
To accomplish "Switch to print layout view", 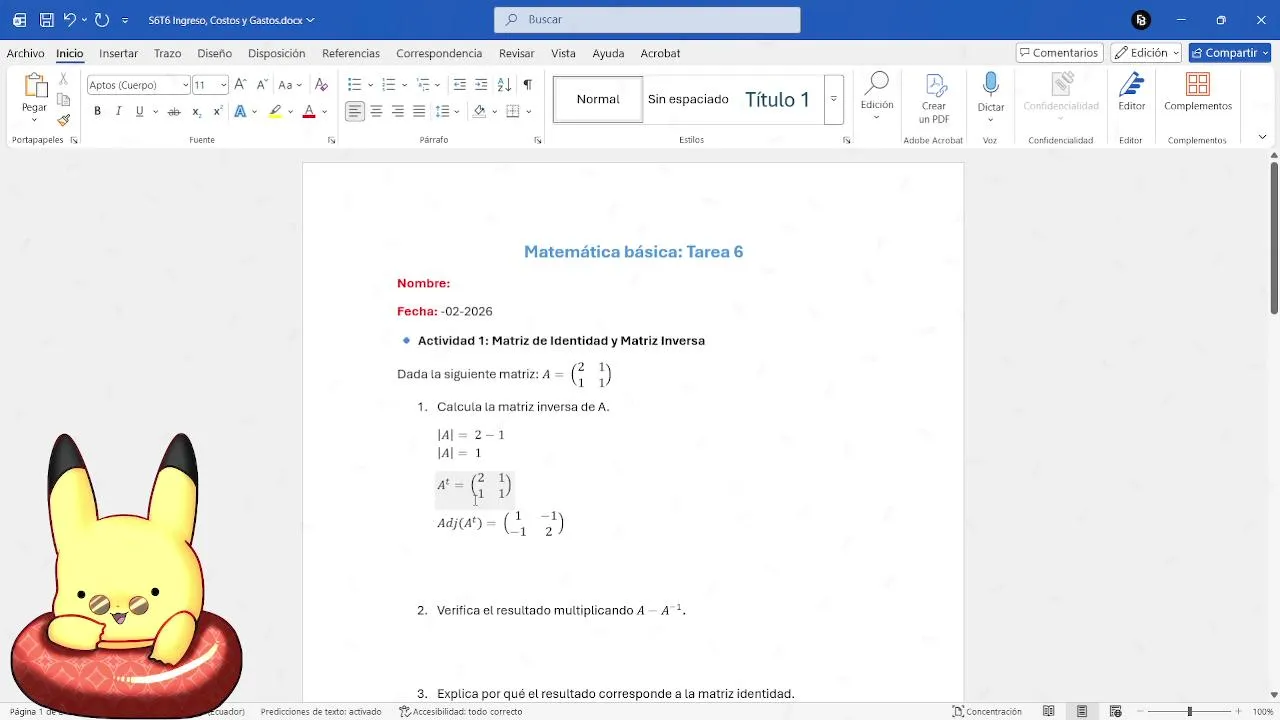I will [1082, 712].
